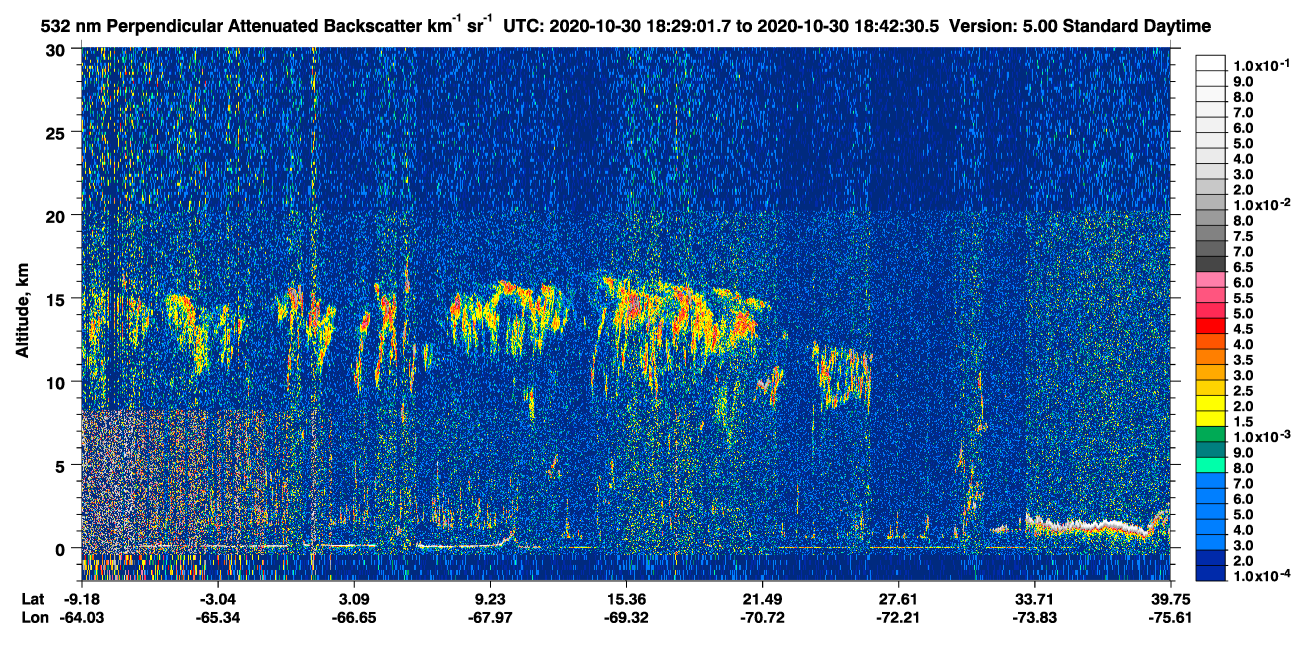
Task: Select longitude value -69.32
Action: (x=626, y=617)
